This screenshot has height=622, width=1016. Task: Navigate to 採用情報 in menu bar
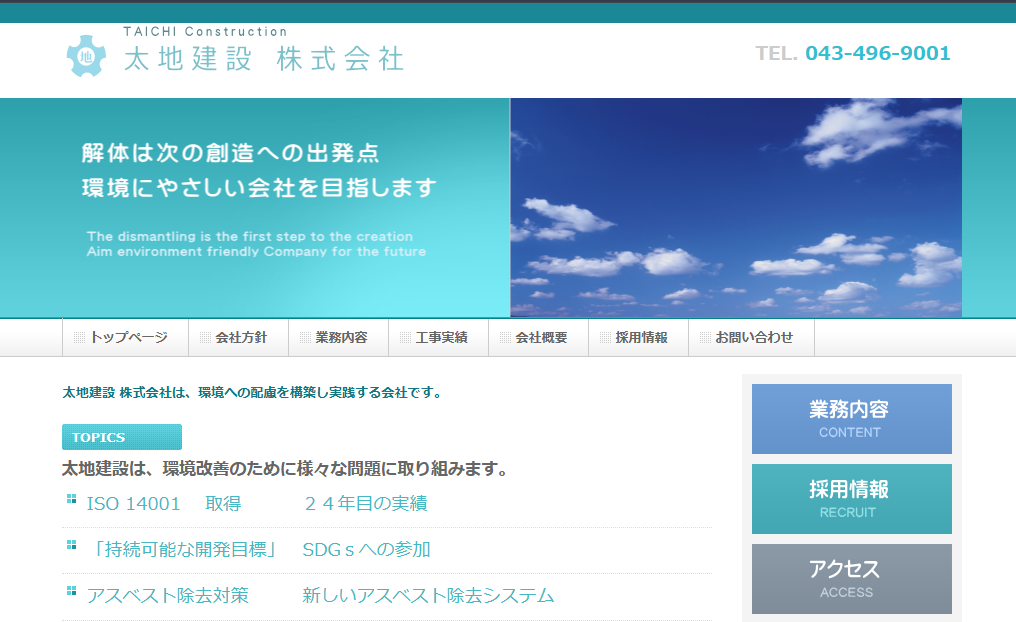638,338
